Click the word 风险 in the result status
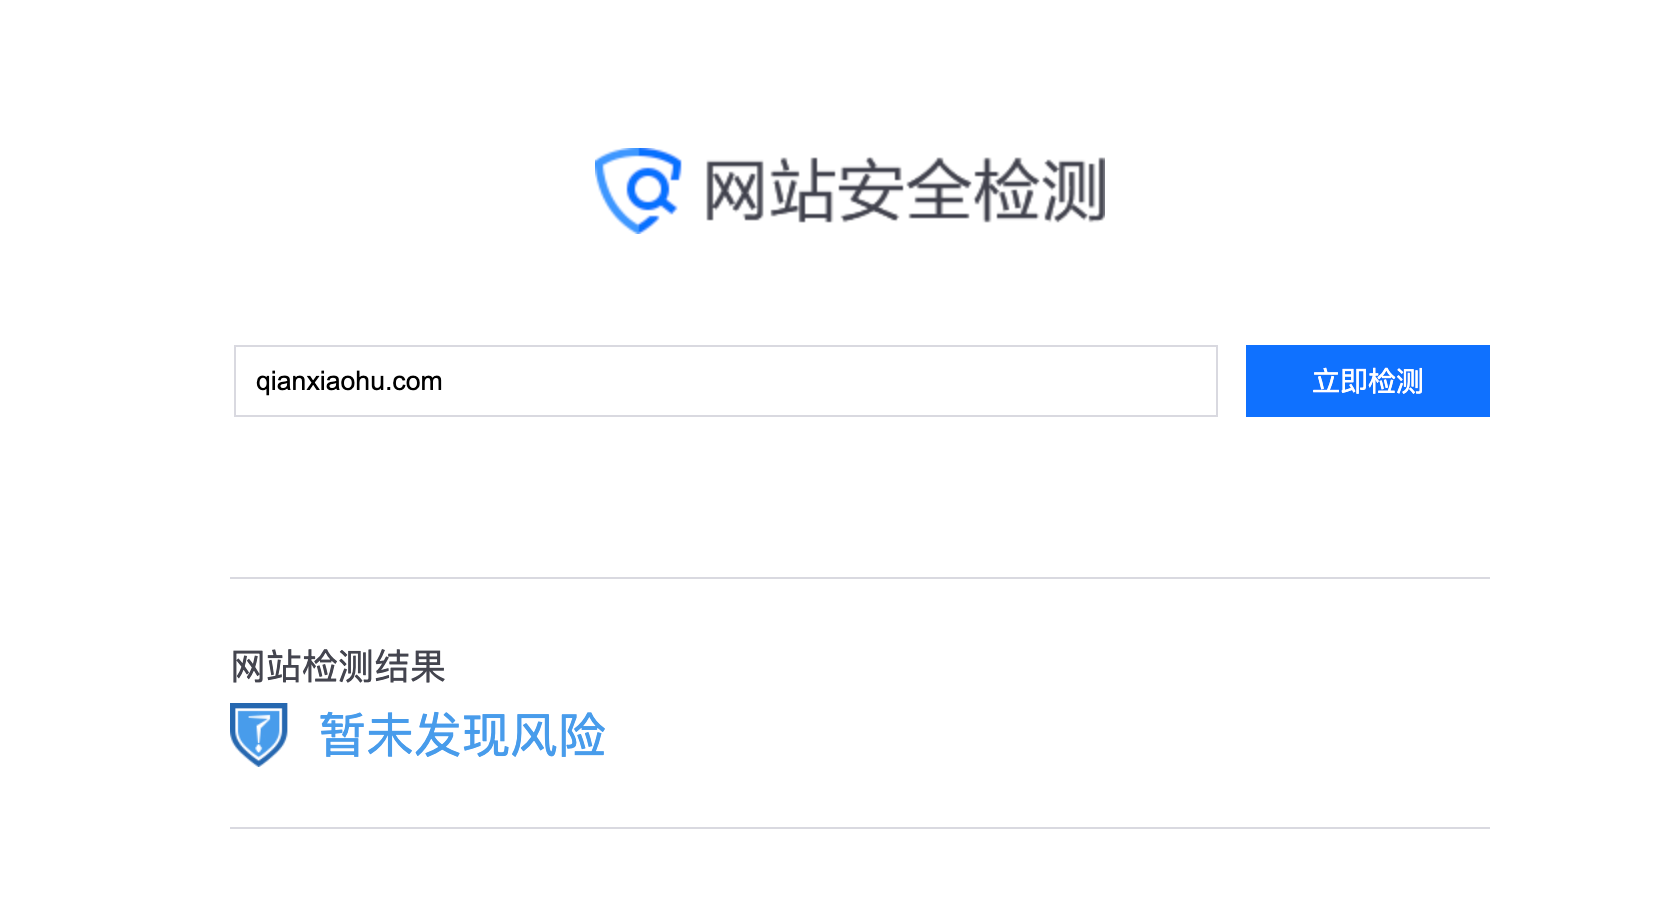1674x918 pixels. click(558, 735)
